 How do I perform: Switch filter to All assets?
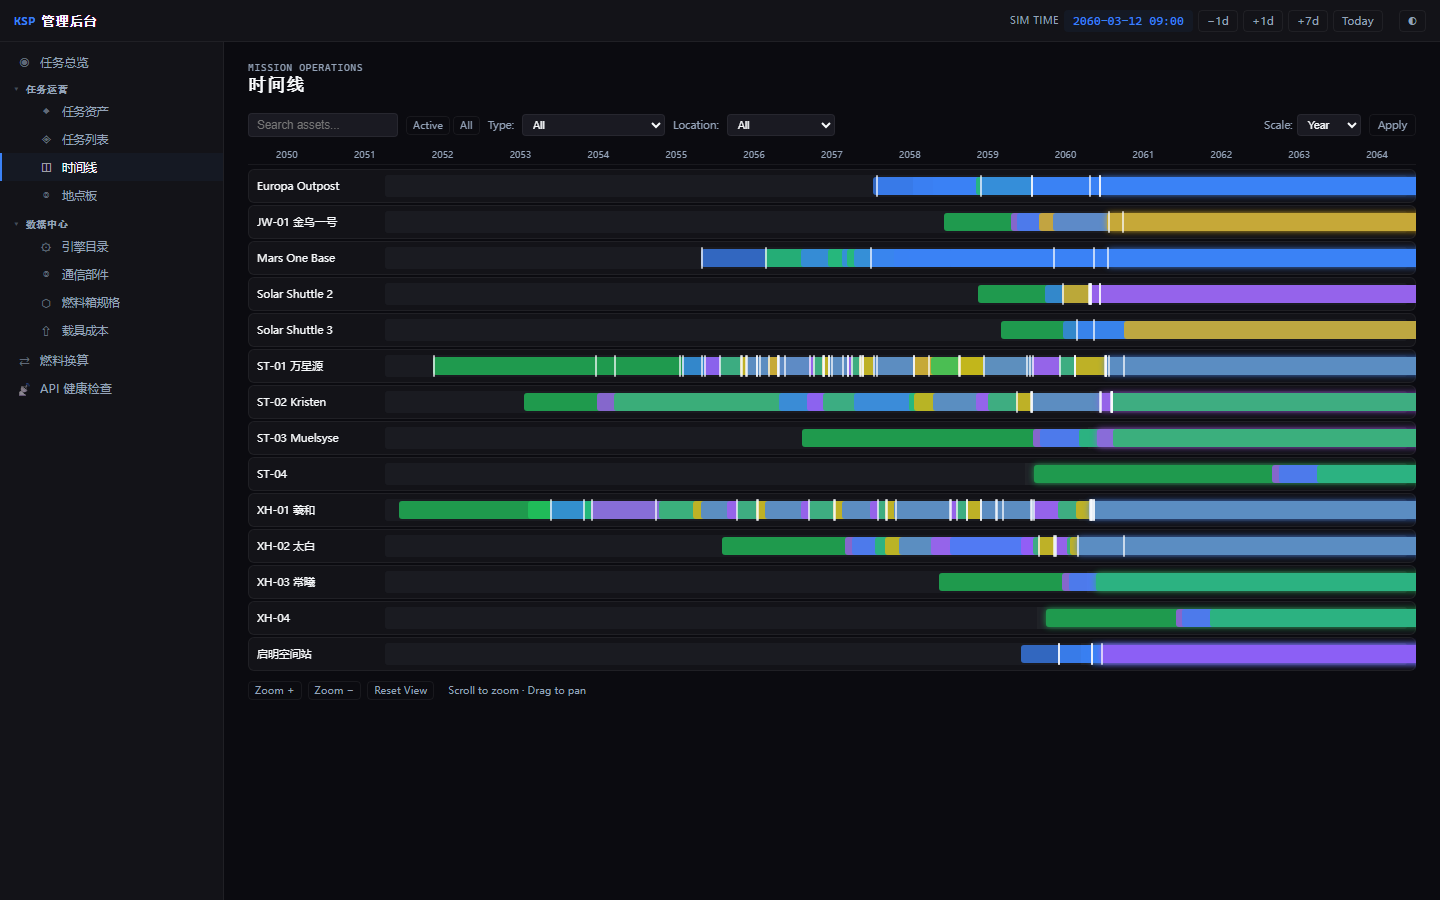(x=466, y=125)
